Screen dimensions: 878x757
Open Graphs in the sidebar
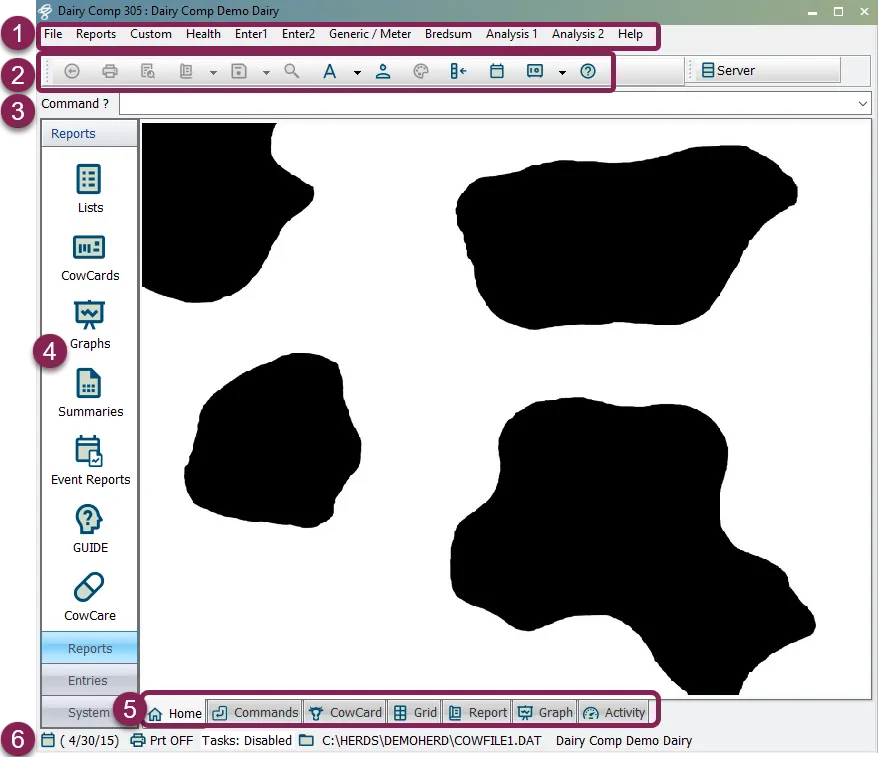click(x=90, y=326)
